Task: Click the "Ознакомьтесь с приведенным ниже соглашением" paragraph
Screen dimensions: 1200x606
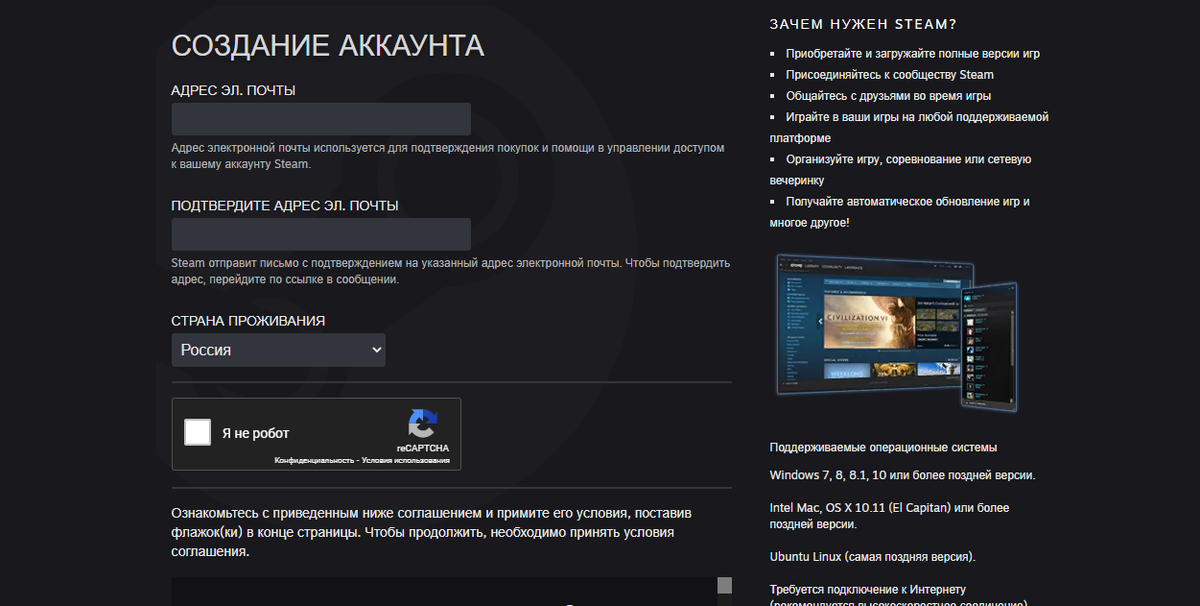Action: pos(431,532)
